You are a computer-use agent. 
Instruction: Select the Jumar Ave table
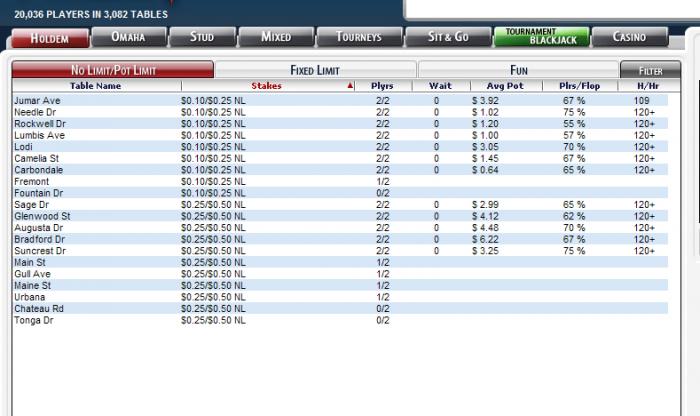340,100
